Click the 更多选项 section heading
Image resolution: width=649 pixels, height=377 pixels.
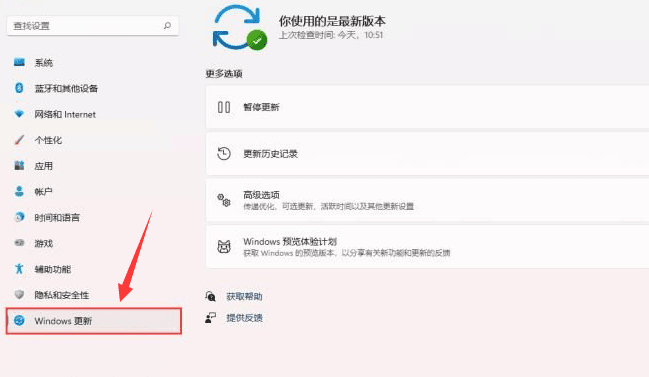click(x=224, y=74)
